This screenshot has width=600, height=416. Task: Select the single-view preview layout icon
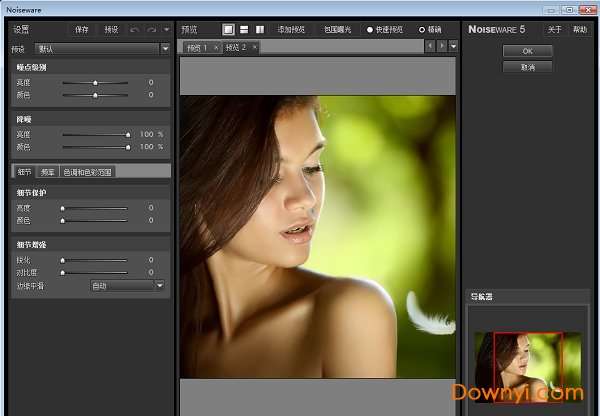coord(228,30)
